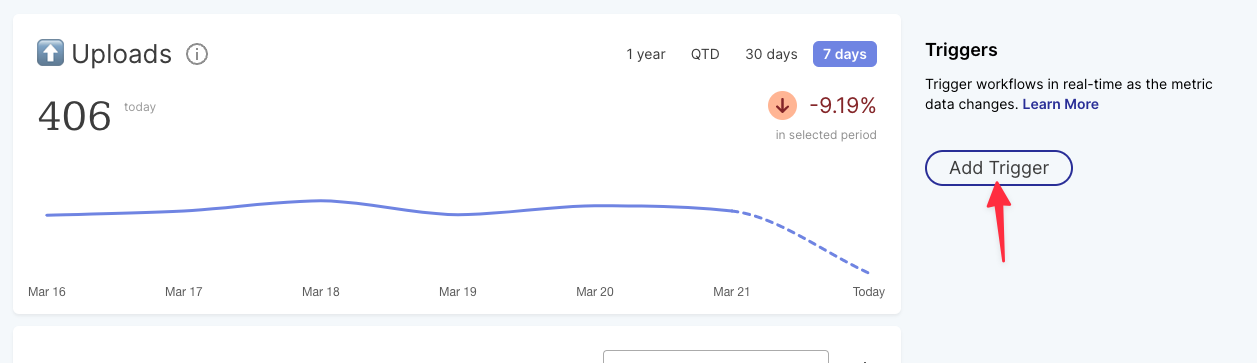1257x363 pixels.
Task: Select the active 7 days range
Action: 845,54
